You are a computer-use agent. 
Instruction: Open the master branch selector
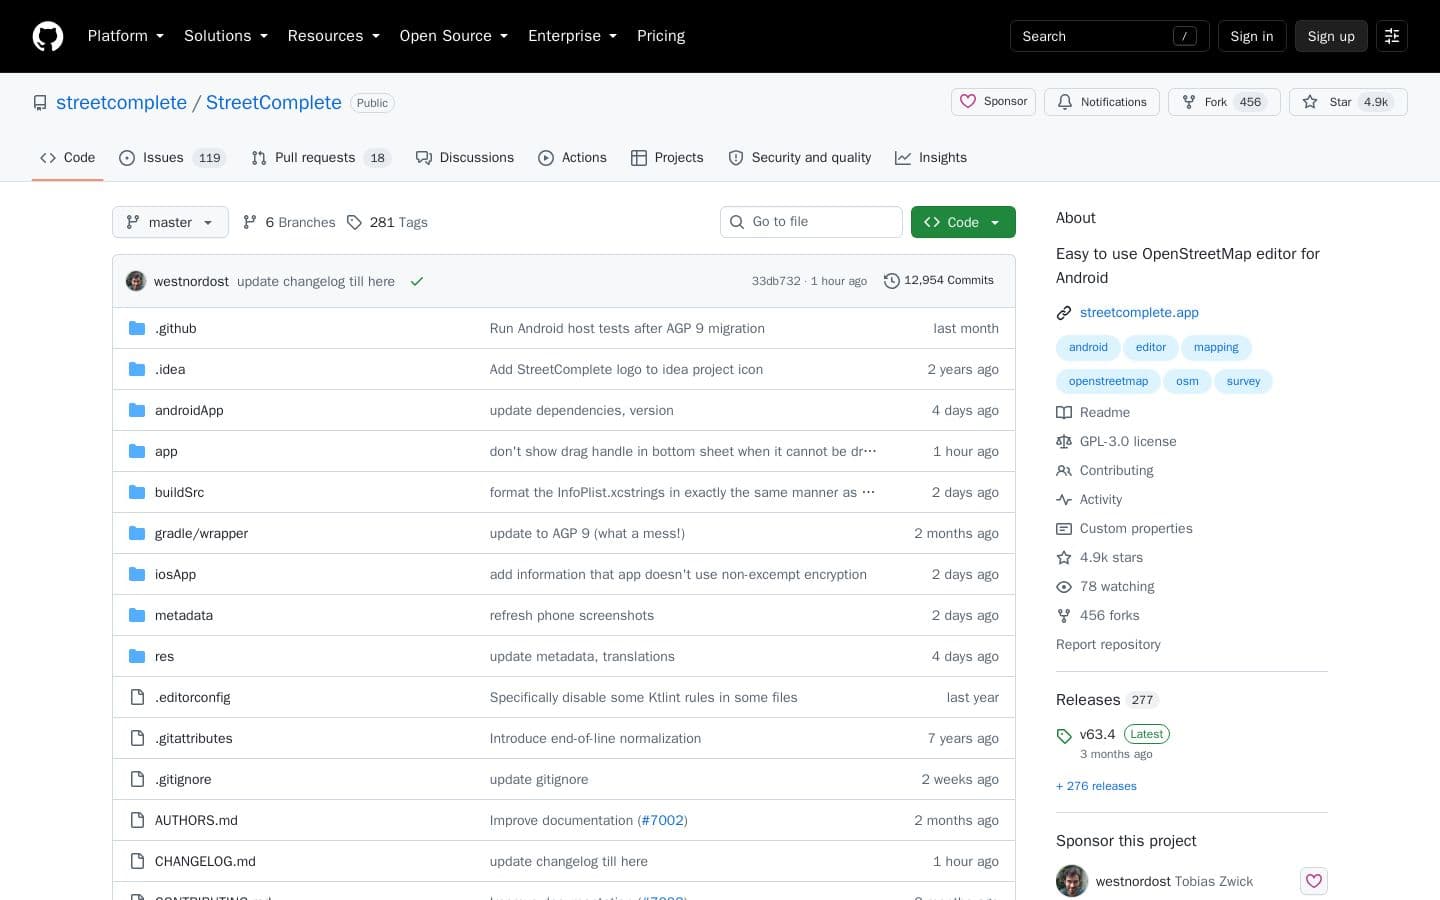tap(170, 222)
